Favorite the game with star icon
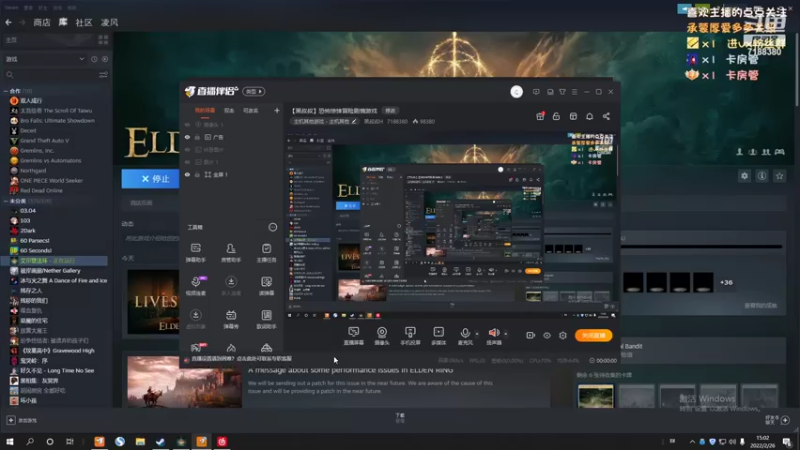Image resolution: width=800 pixels, height=450 pixels. 779,176
